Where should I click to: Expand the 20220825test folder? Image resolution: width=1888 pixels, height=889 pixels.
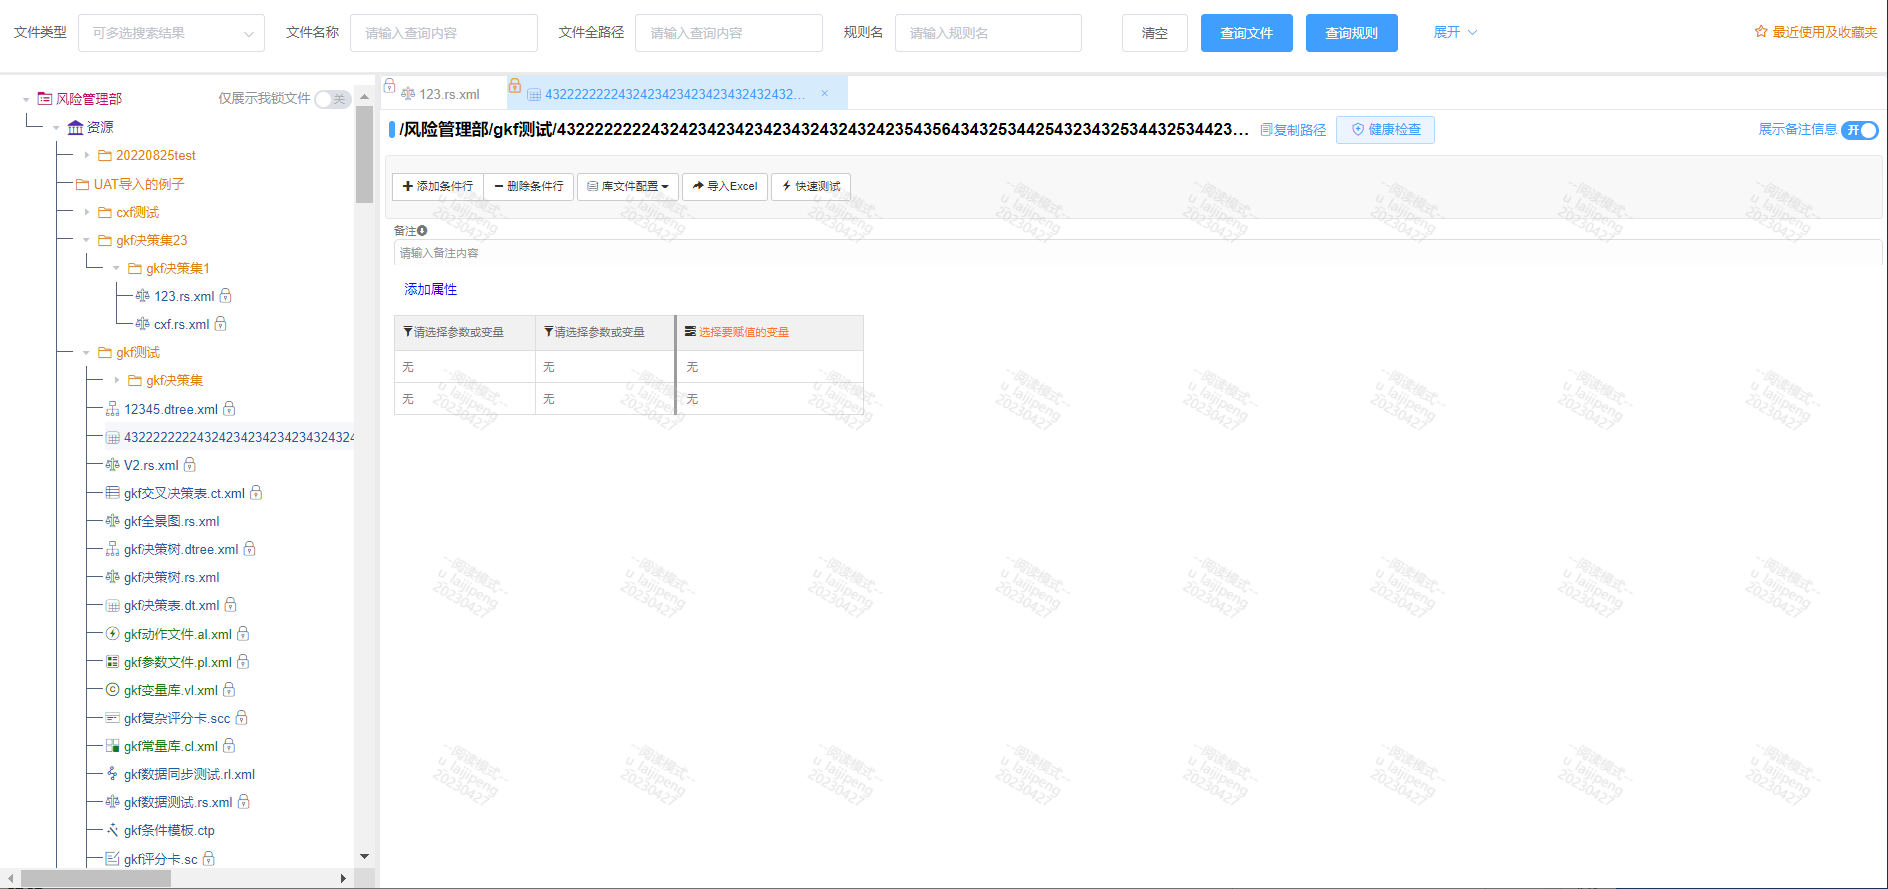click(x=87, y=155)
